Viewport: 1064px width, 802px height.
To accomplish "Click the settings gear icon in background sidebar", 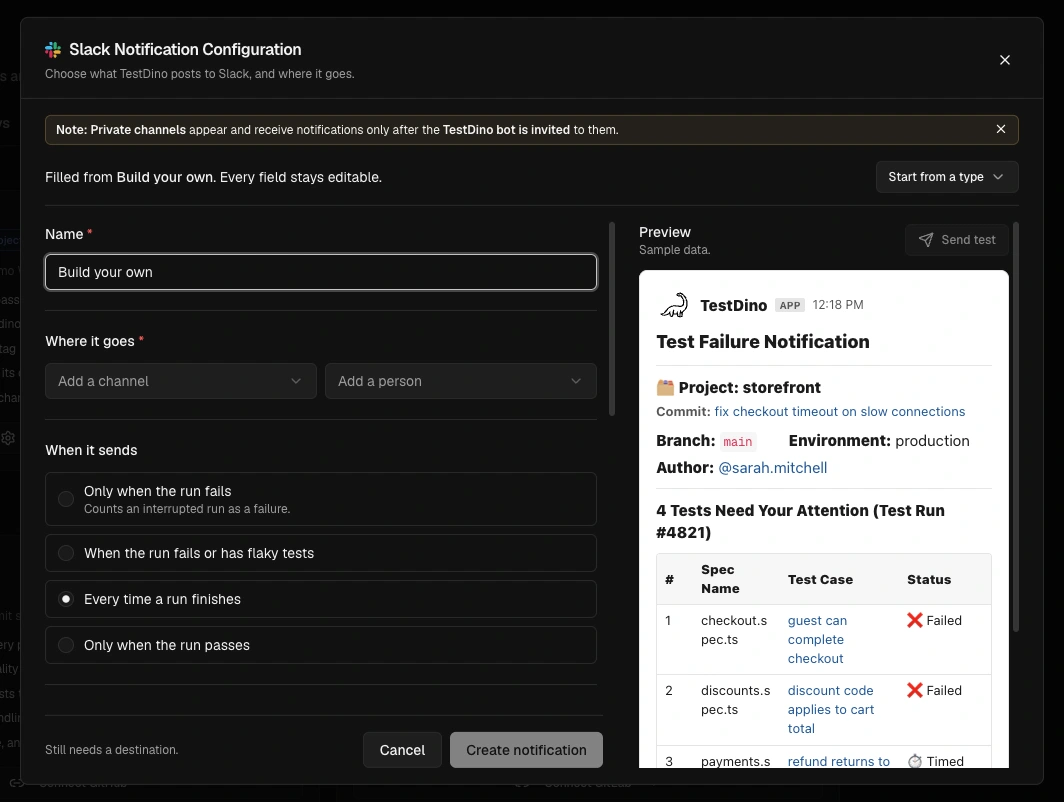I will point(8,438).
